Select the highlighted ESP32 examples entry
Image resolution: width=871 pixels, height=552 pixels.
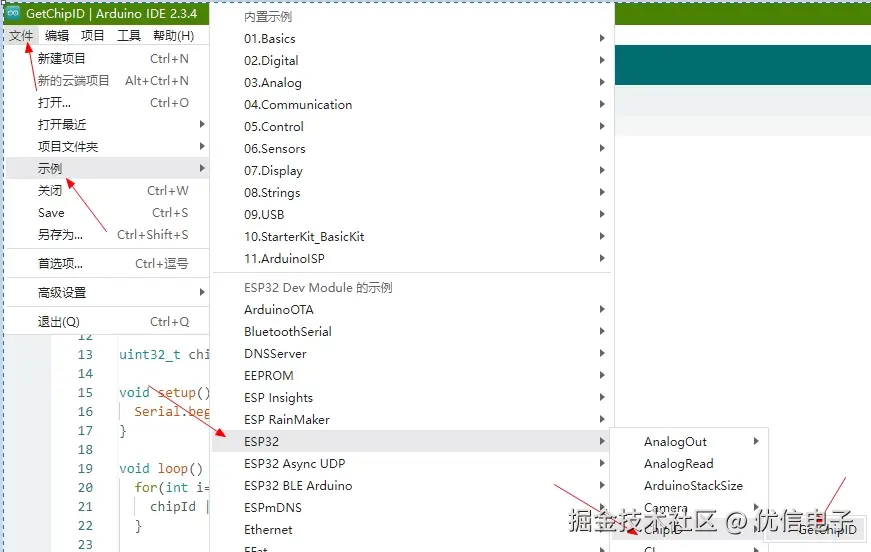(412, 441)
